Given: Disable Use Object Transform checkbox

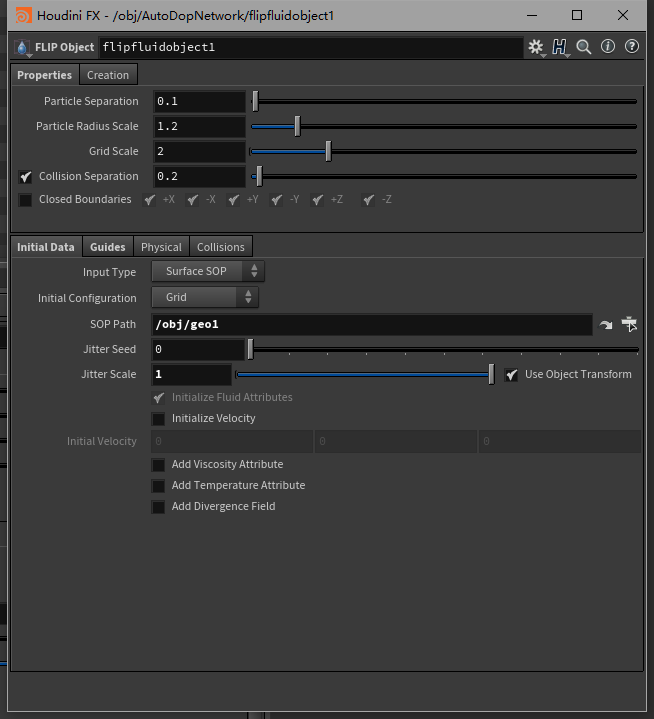Looking at the screenshot, I should click(x=511, y=375).
